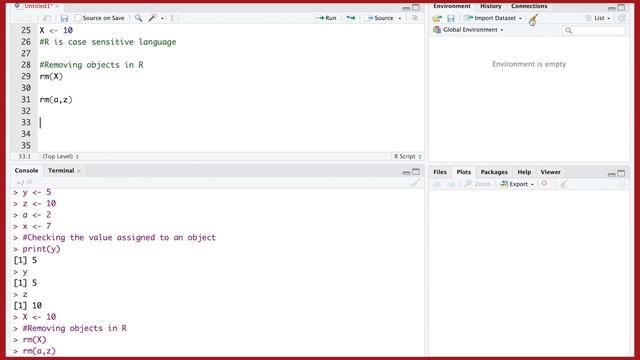Click the '#Removing objects in R' editor comment
The height and width of the screenshot is (360, 640).
(91, 65)
